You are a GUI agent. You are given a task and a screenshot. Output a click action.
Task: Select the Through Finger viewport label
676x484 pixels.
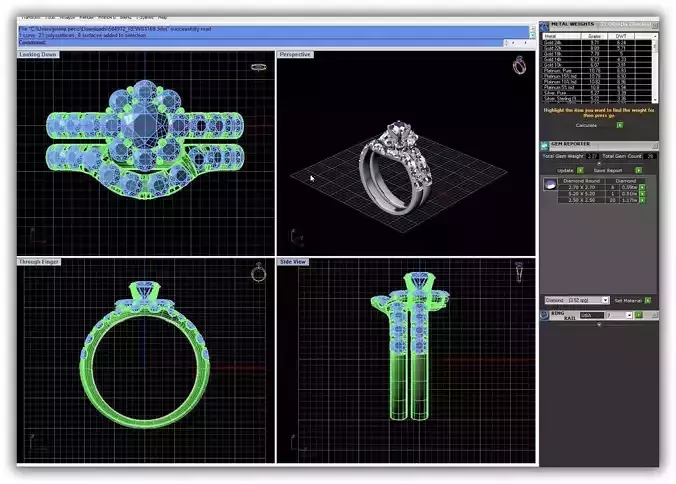tap(39, 262)
